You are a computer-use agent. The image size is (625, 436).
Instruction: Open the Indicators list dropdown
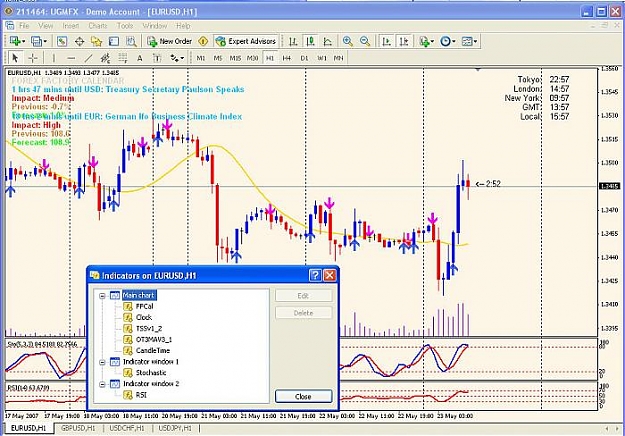pyautogui.click(x=426, y=41)
